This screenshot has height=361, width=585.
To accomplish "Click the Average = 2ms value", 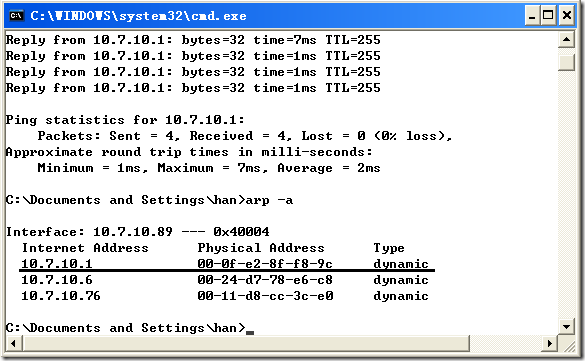I will pyautogui.click(x=329, y=168).
